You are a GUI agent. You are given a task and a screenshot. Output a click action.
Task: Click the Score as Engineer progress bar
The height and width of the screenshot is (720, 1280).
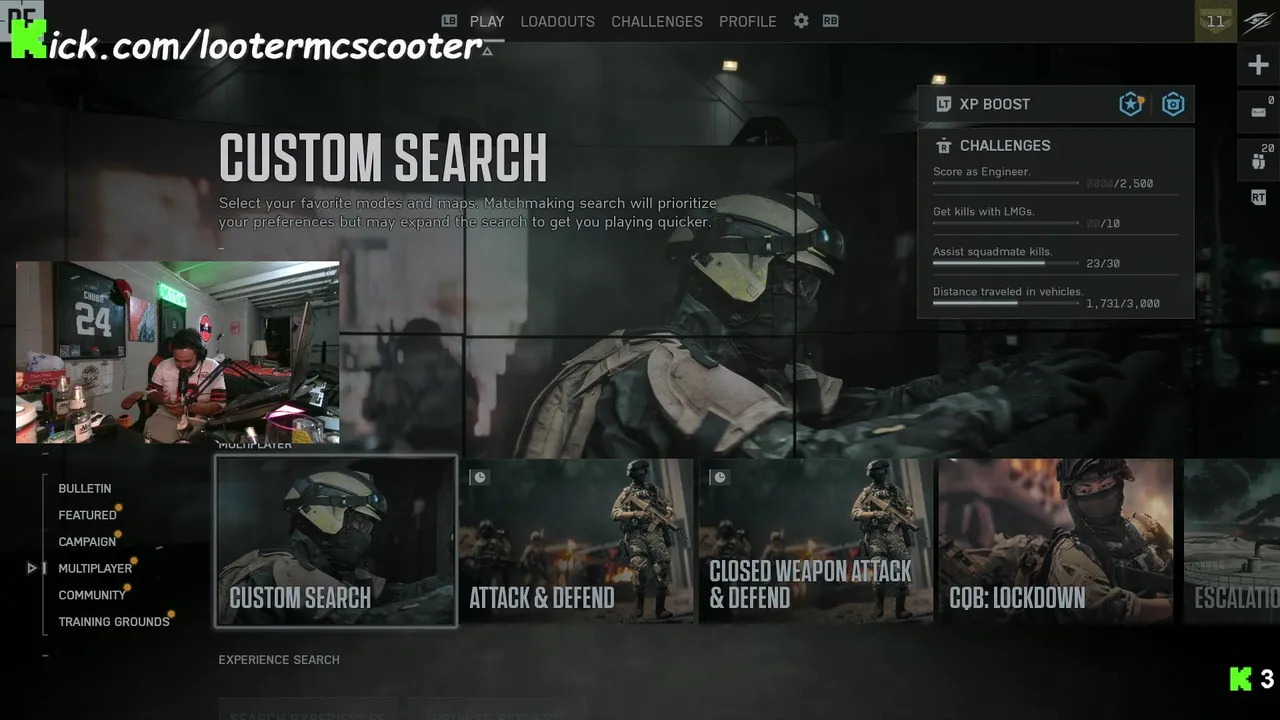point(1006,183)
